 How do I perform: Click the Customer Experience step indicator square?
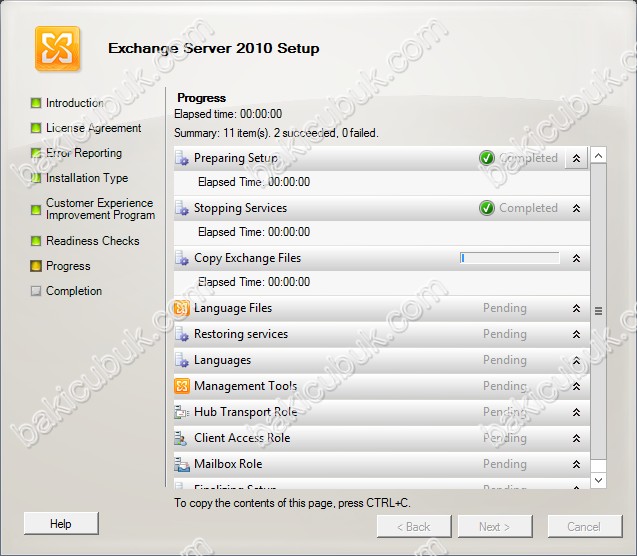coord(36,210)
